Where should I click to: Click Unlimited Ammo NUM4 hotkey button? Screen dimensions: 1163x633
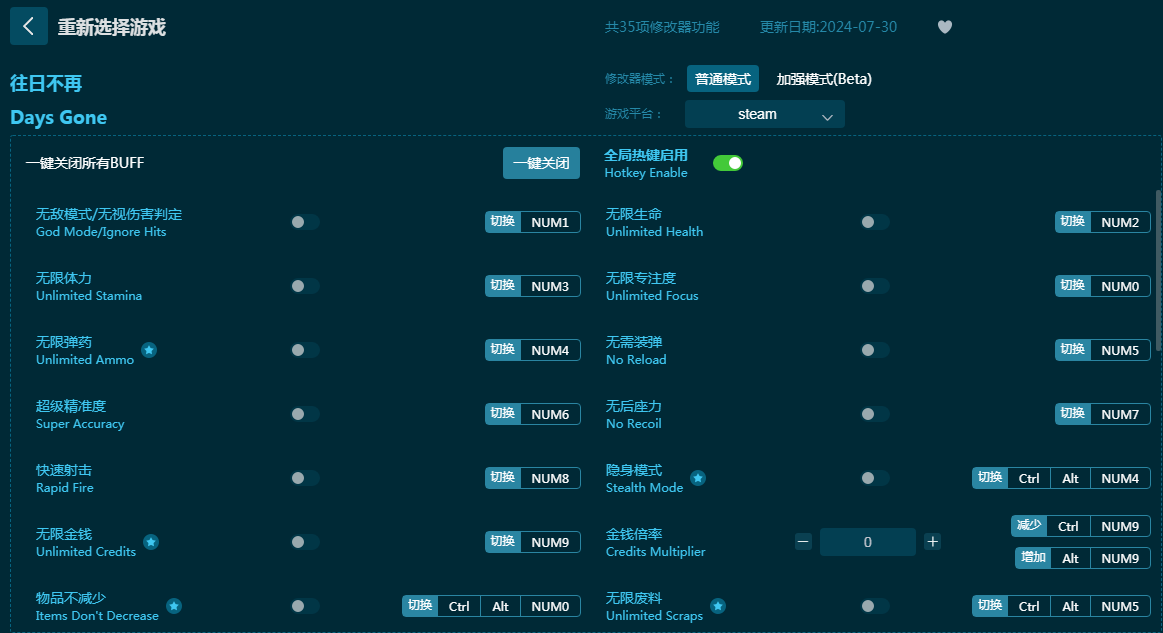533,350
